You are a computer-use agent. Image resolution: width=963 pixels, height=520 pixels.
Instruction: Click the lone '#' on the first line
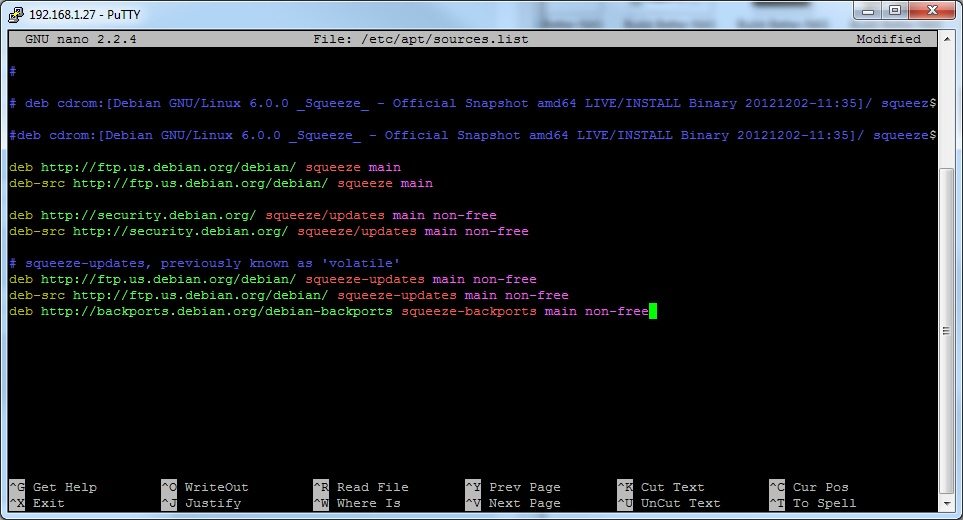(12, 71)
